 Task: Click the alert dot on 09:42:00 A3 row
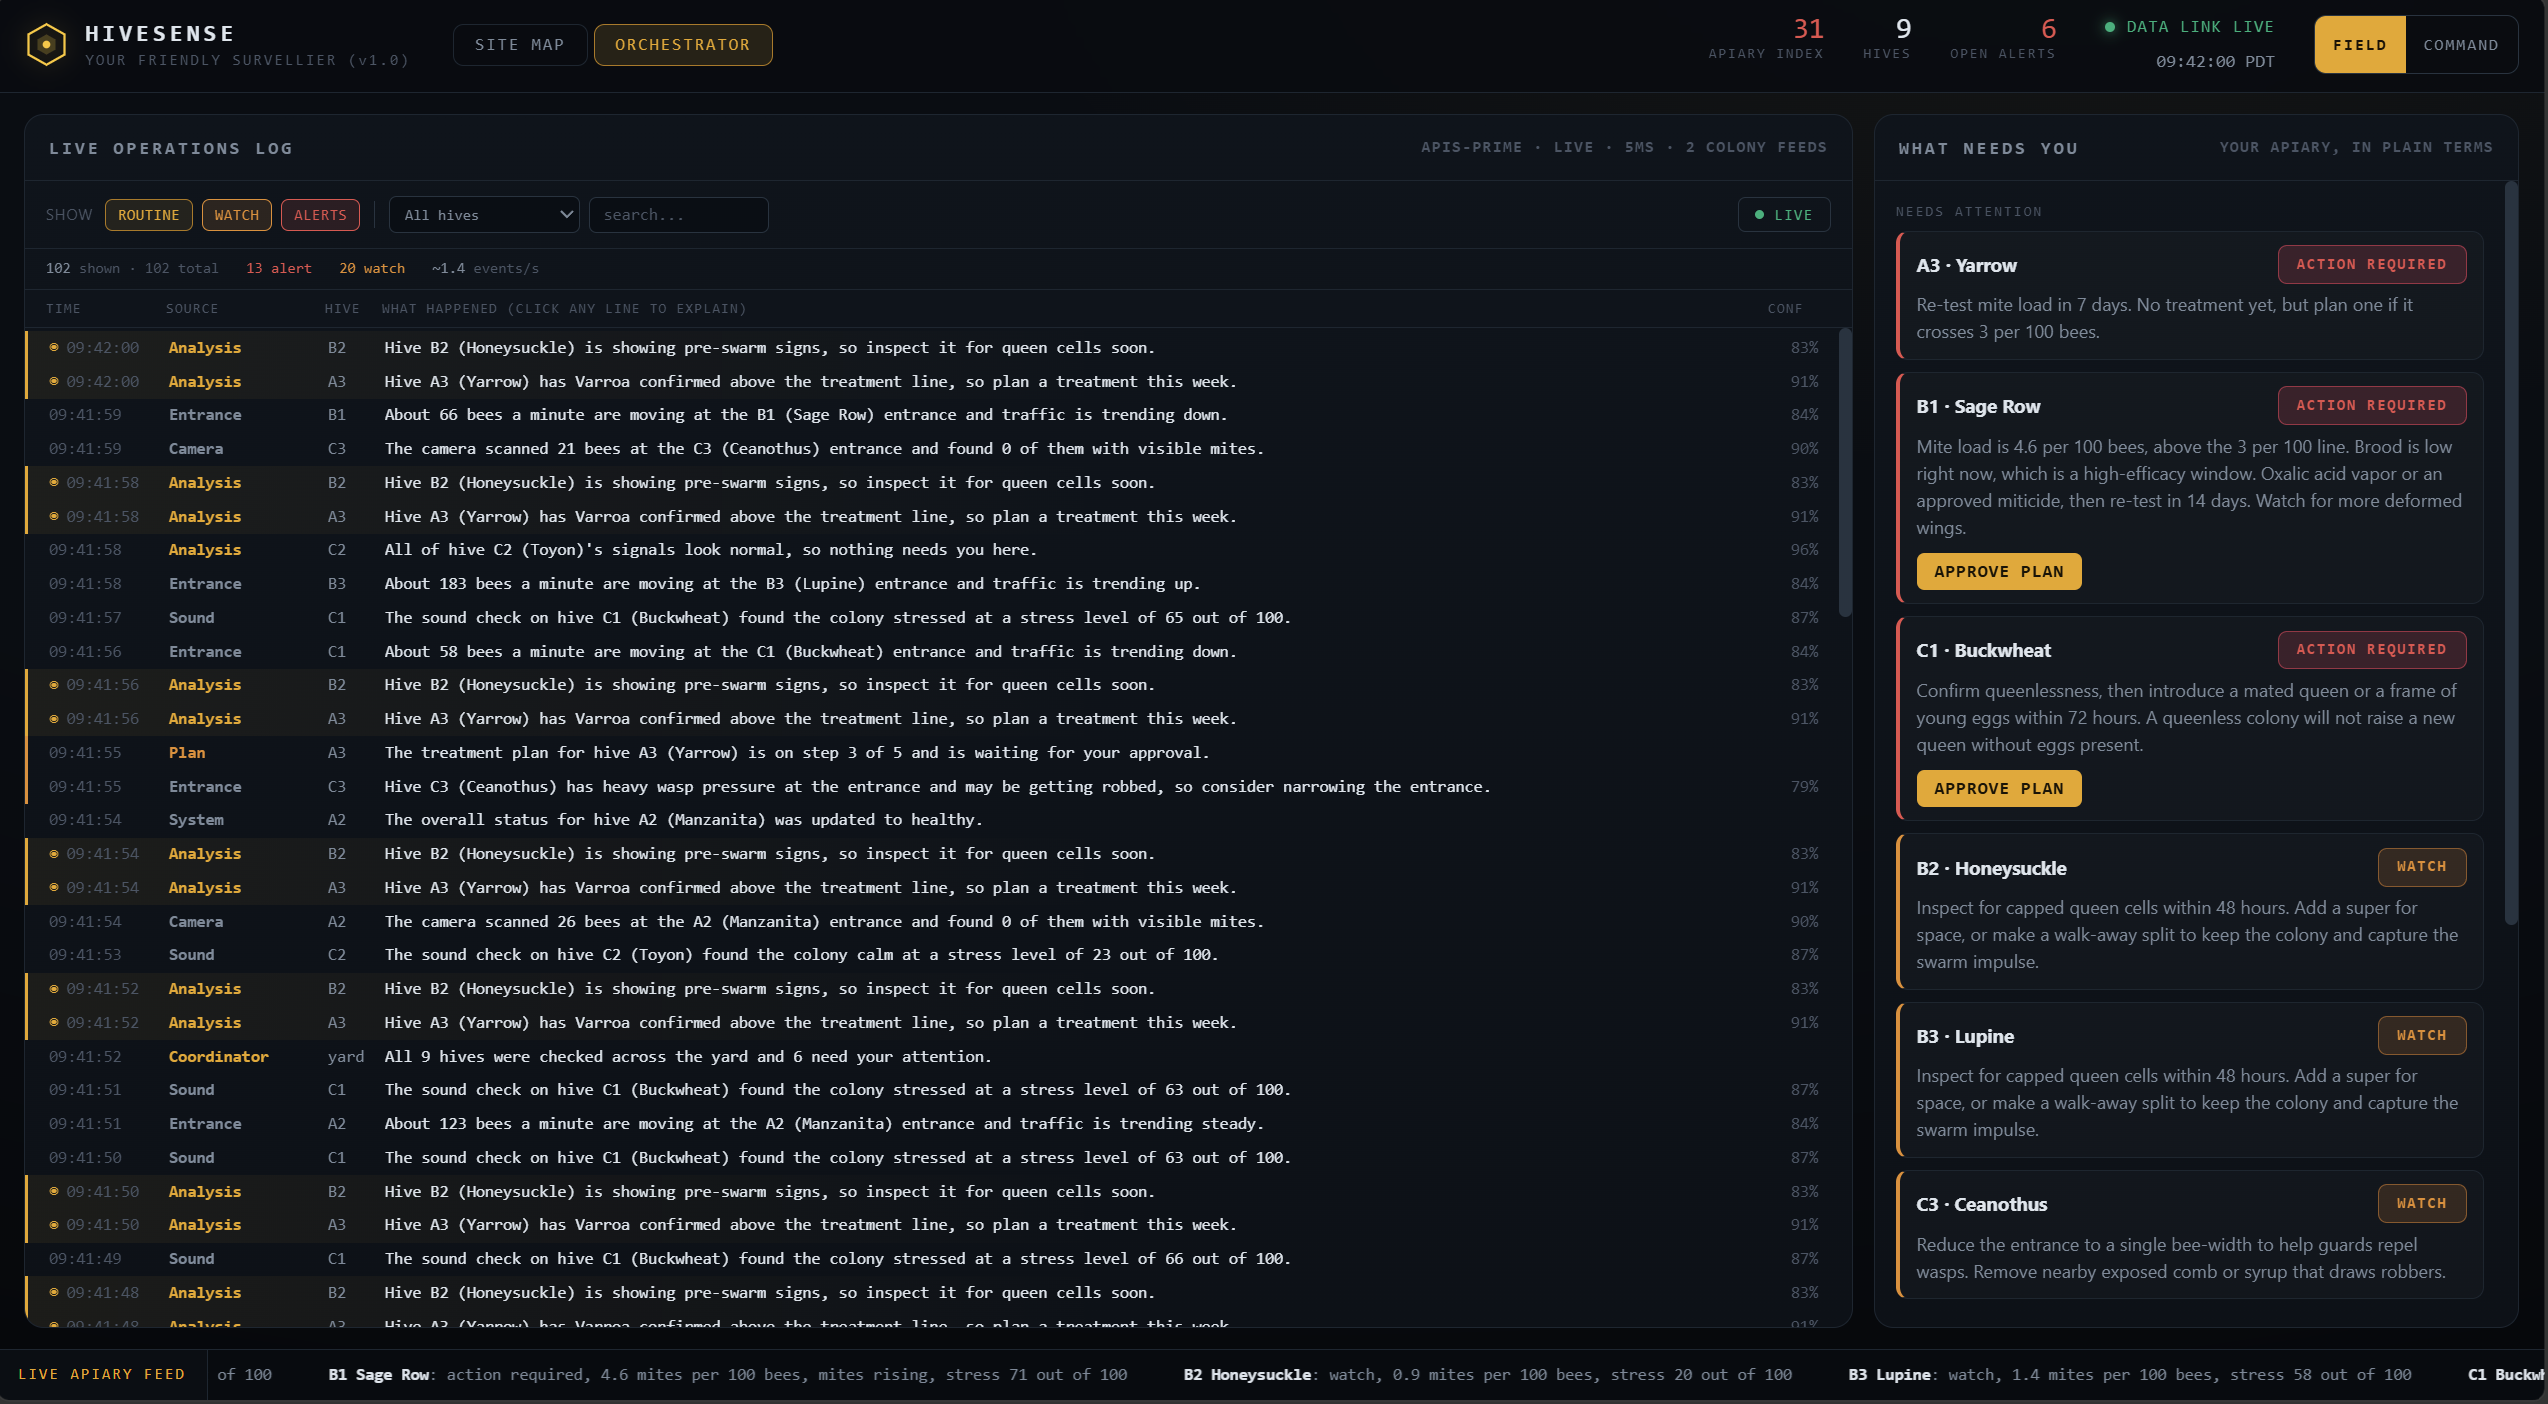click(54, 382)
